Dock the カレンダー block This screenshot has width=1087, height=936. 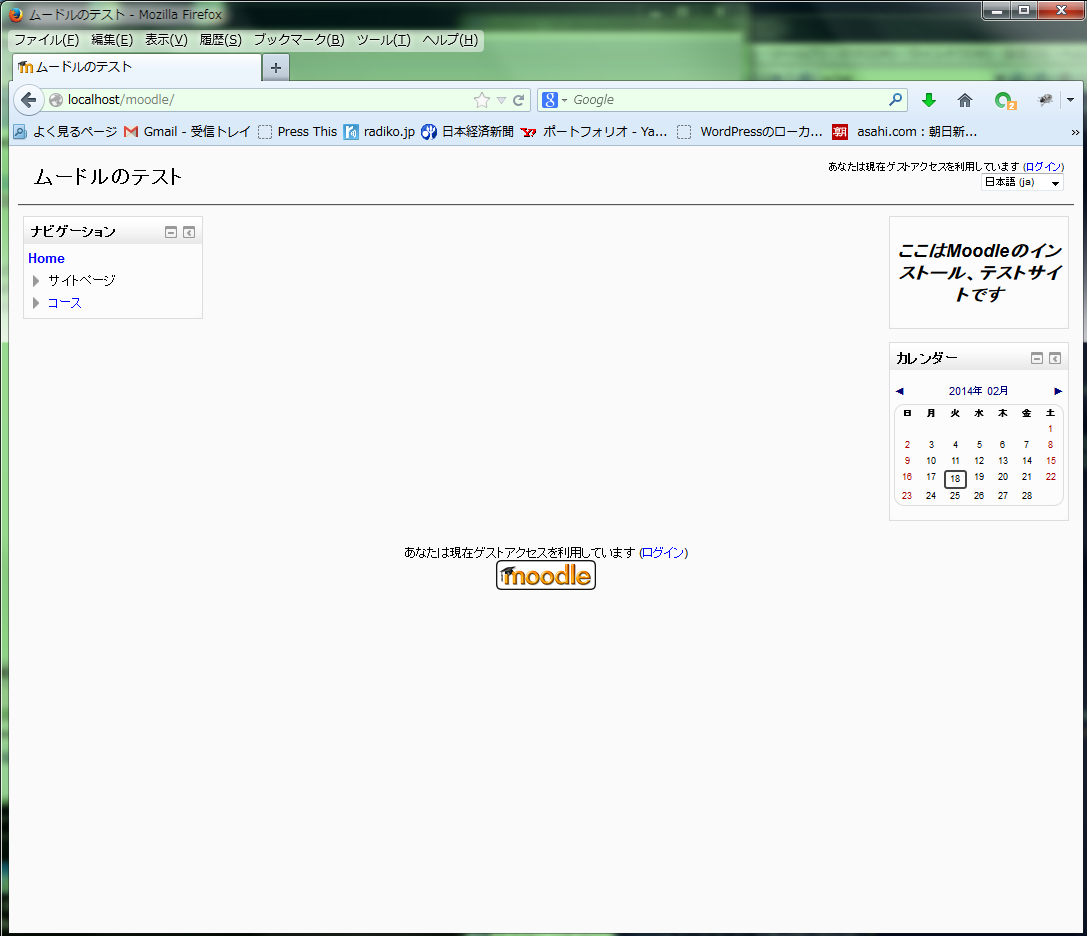(1055, 358)
